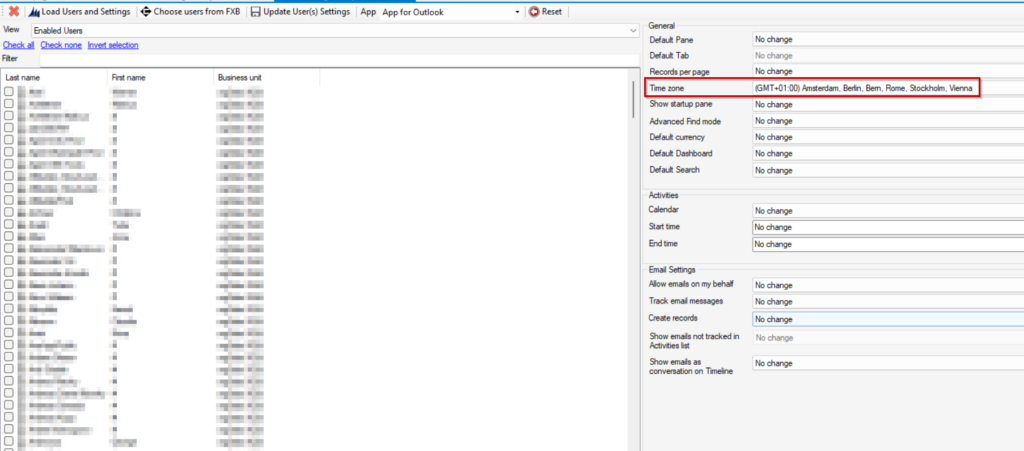The height and width of the screenshot is (451, 1024).
Task: Click the Reset toolbar button
Action: (545, 12)
